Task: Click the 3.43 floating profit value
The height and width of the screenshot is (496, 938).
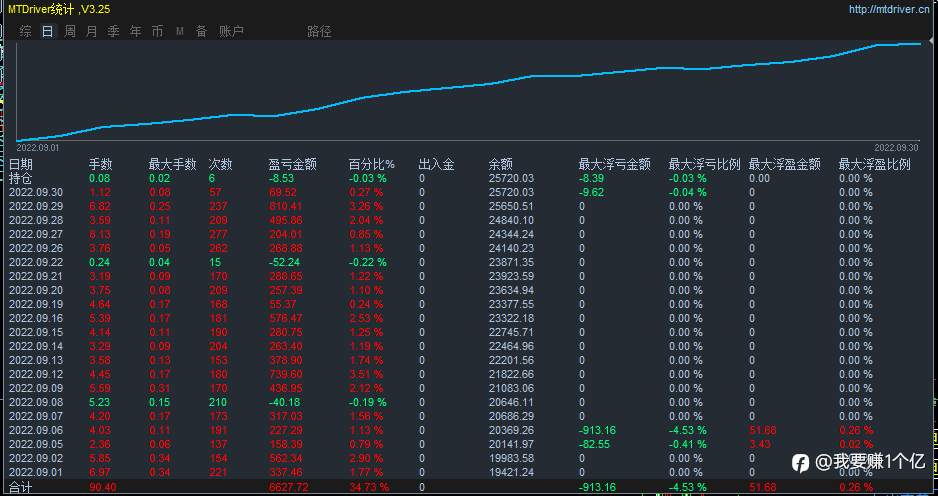Action: 760,444
